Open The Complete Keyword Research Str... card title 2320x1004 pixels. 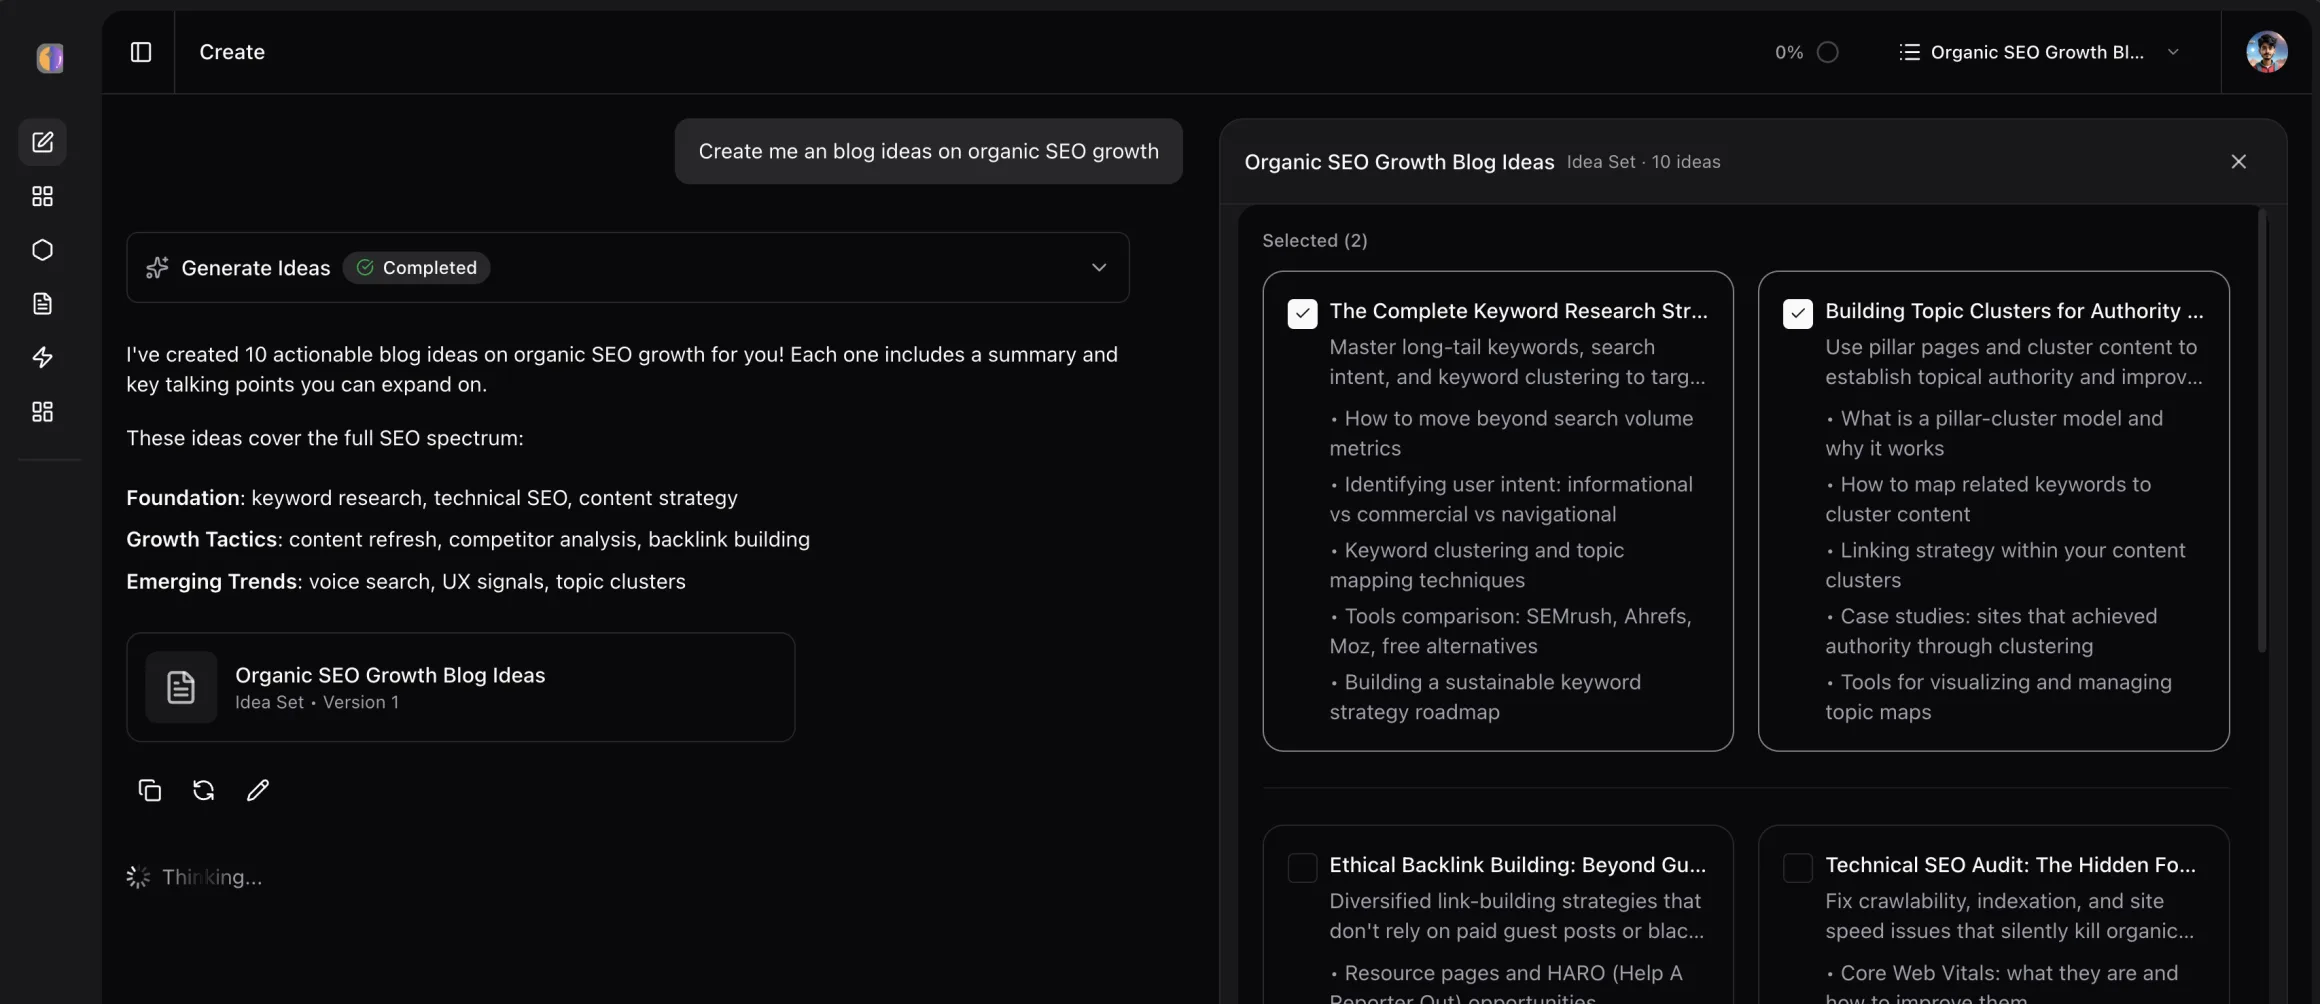[1518, 311]
